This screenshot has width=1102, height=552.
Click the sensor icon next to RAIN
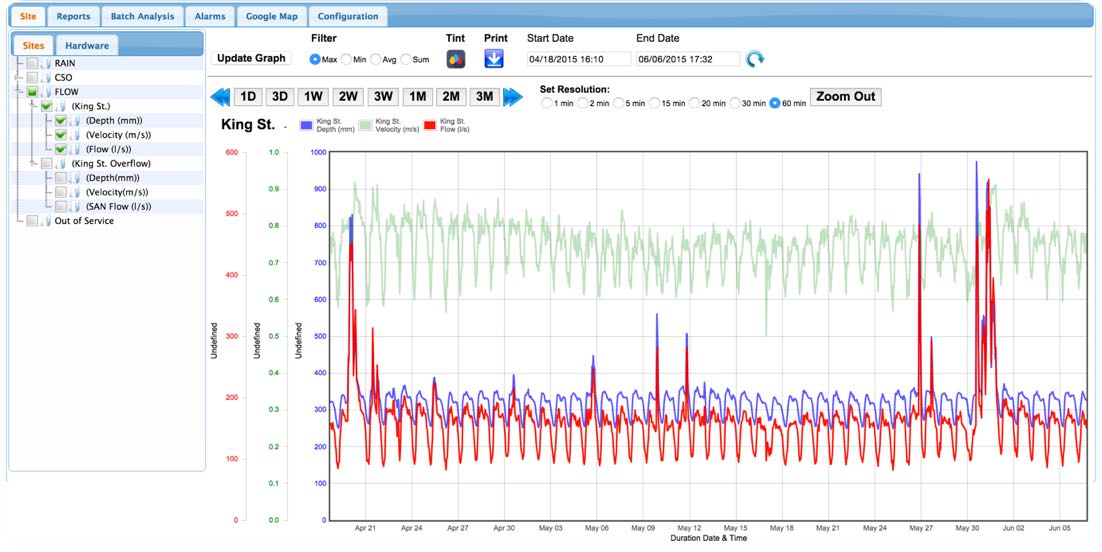[x=46, y=63]
